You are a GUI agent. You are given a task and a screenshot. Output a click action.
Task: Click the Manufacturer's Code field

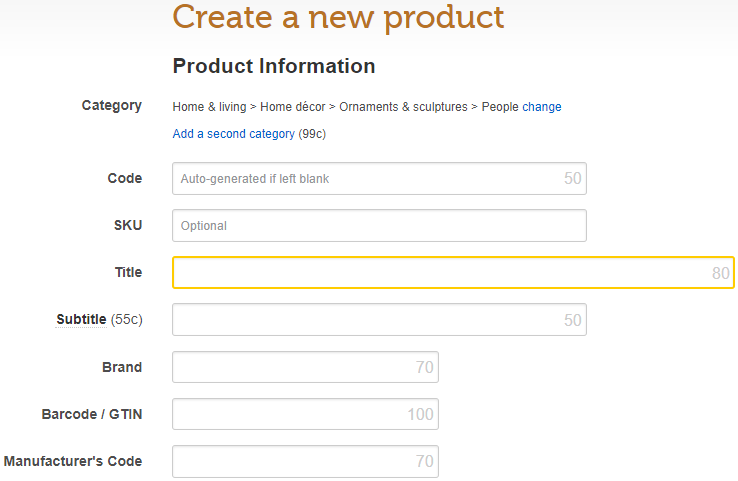tap(305, 461)
